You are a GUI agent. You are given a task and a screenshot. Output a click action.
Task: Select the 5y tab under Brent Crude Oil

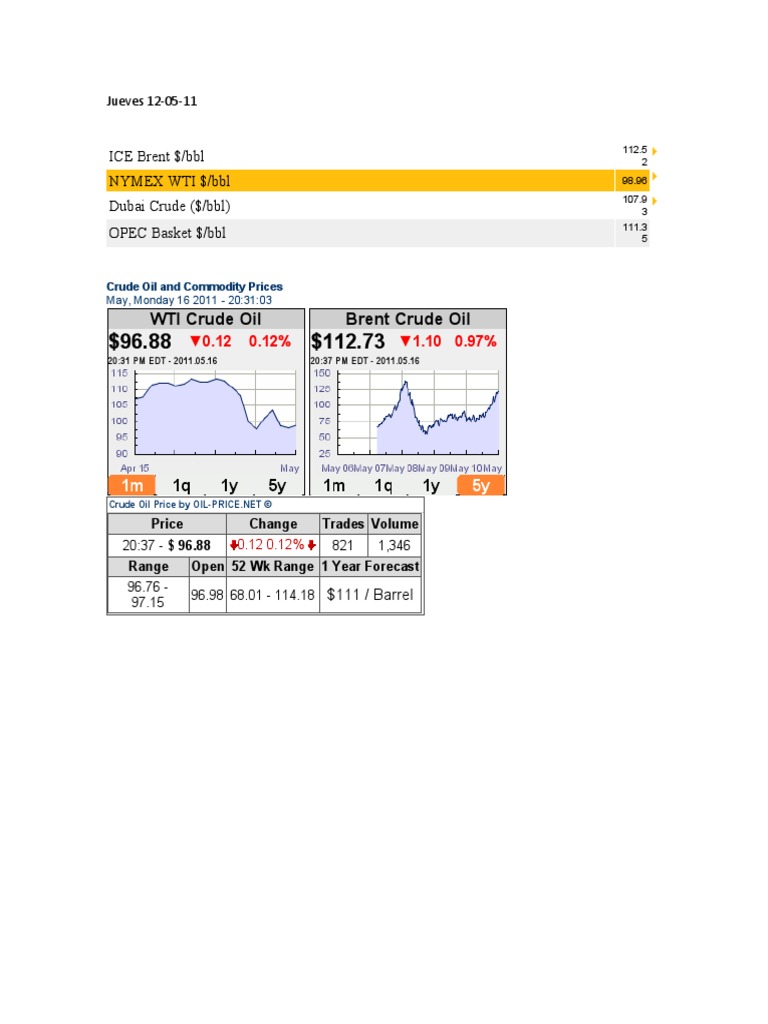pyautogui.click(x=481, y=485)
